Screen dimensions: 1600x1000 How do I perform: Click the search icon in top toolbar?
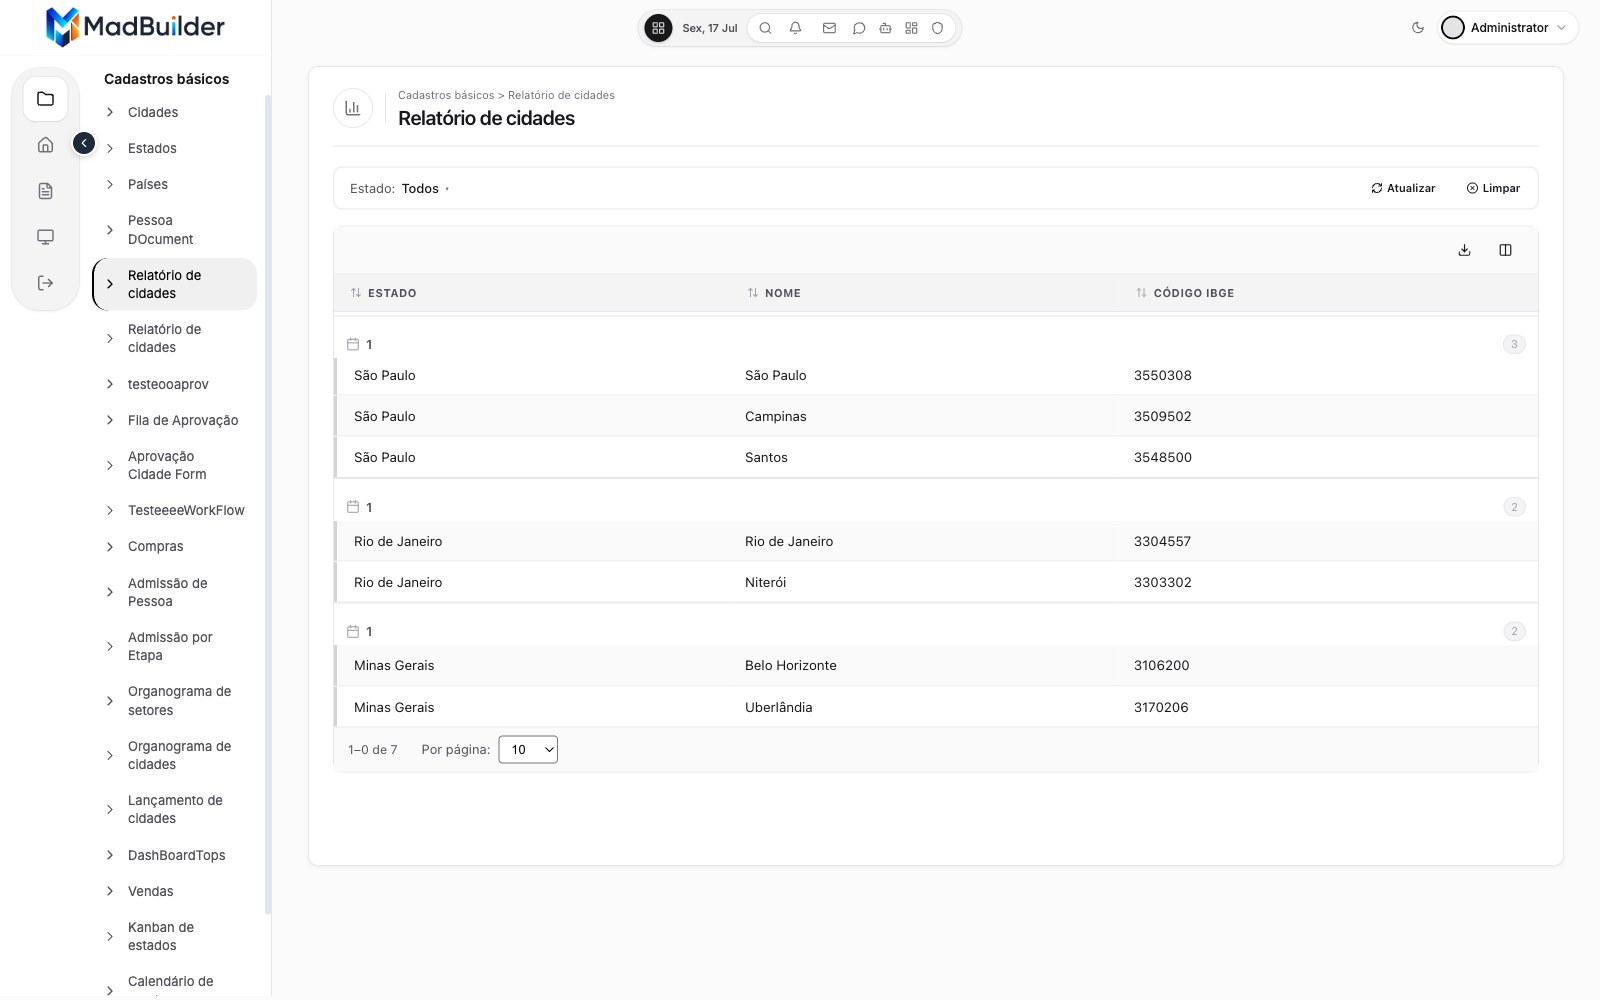pos(765,28)
